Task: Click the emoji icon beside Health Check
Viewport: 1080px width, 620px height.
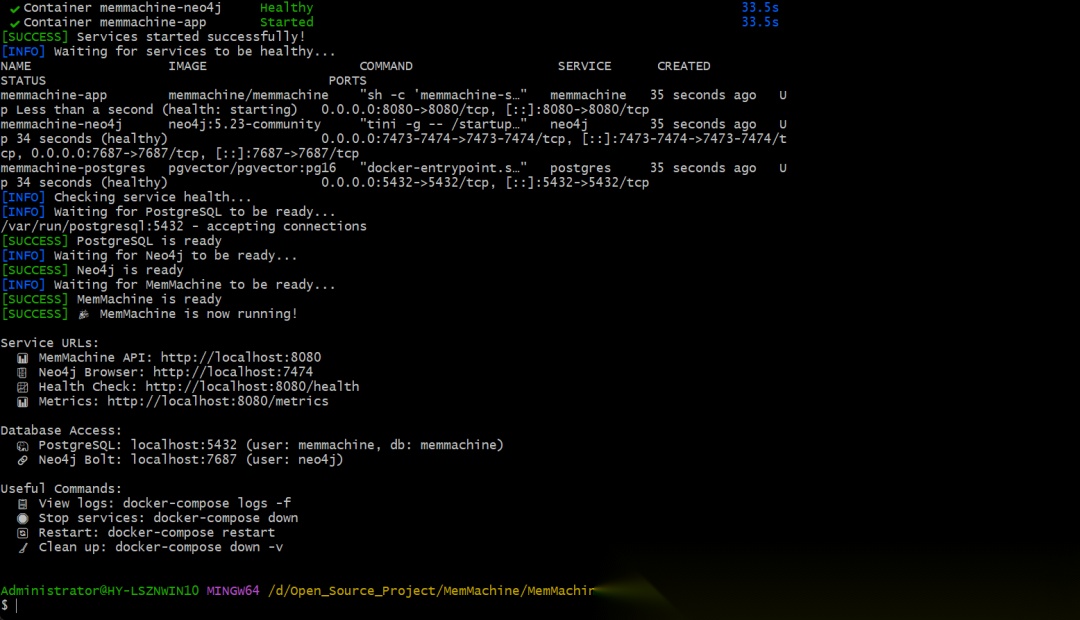Action: point(23,387)
